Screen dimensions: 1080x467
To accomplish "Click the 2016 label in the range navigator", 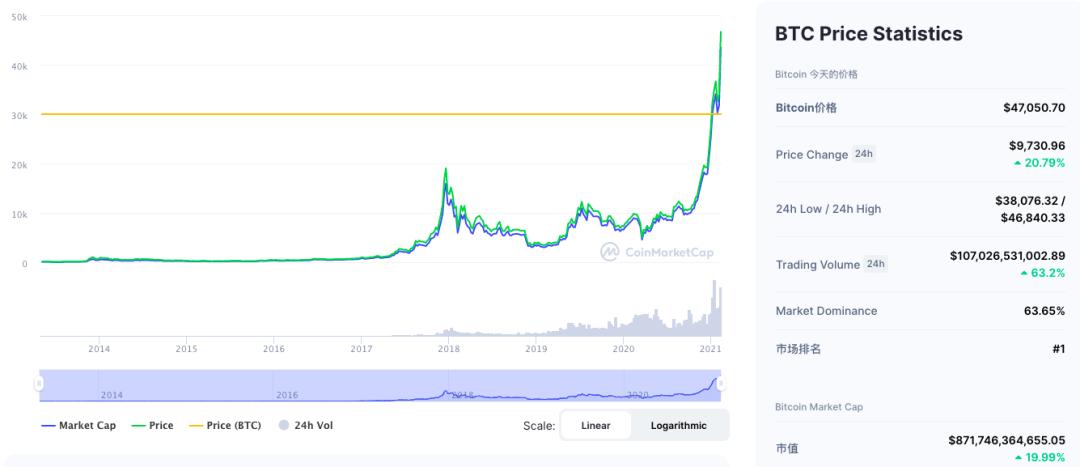I will click(287, 395).
